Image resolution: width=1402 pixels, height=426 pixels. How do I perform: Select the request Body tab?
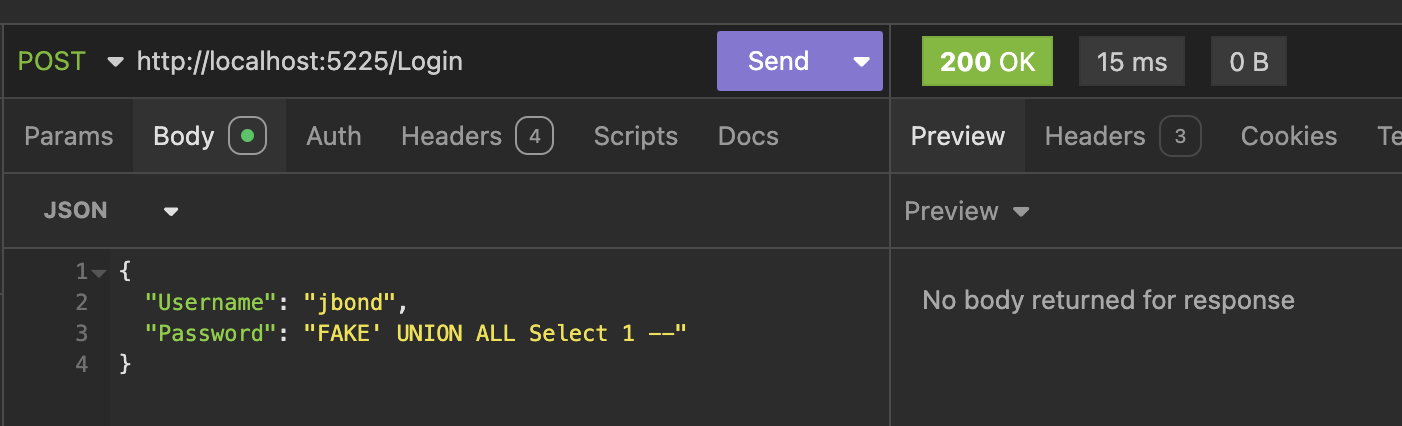[184, 136]
